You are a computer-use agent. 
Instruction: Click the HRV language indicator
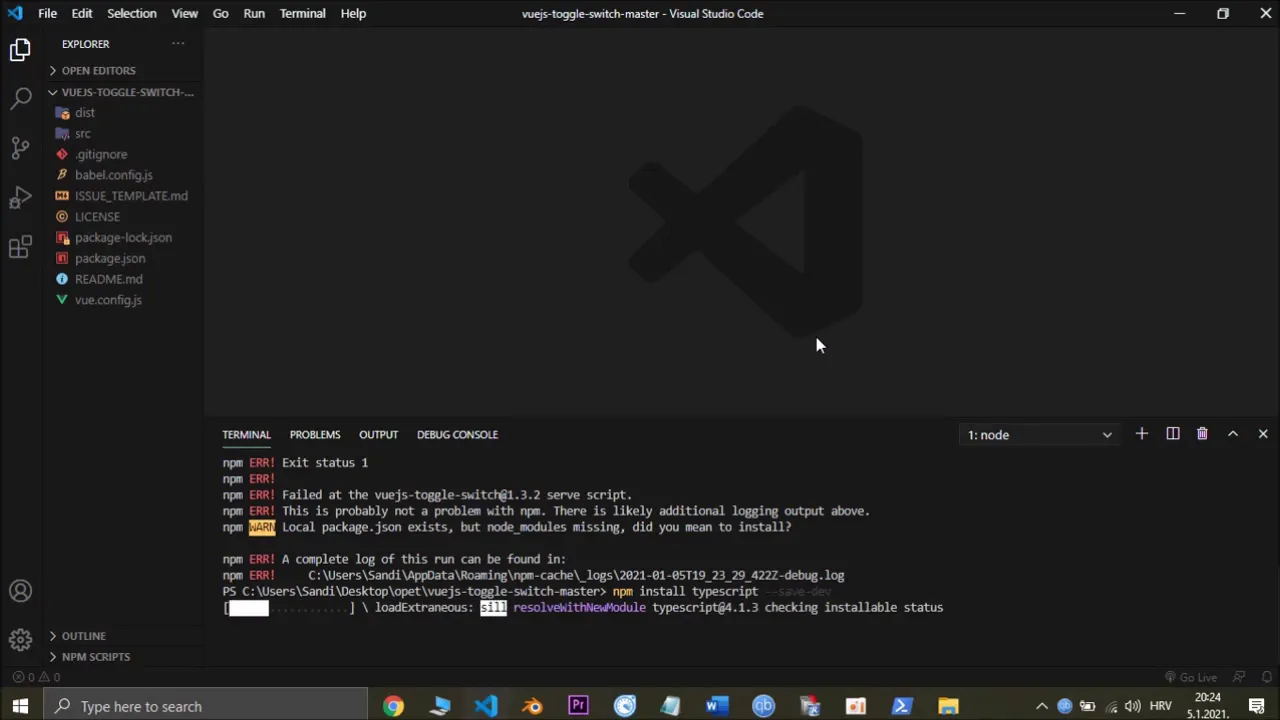(1161, 706)
